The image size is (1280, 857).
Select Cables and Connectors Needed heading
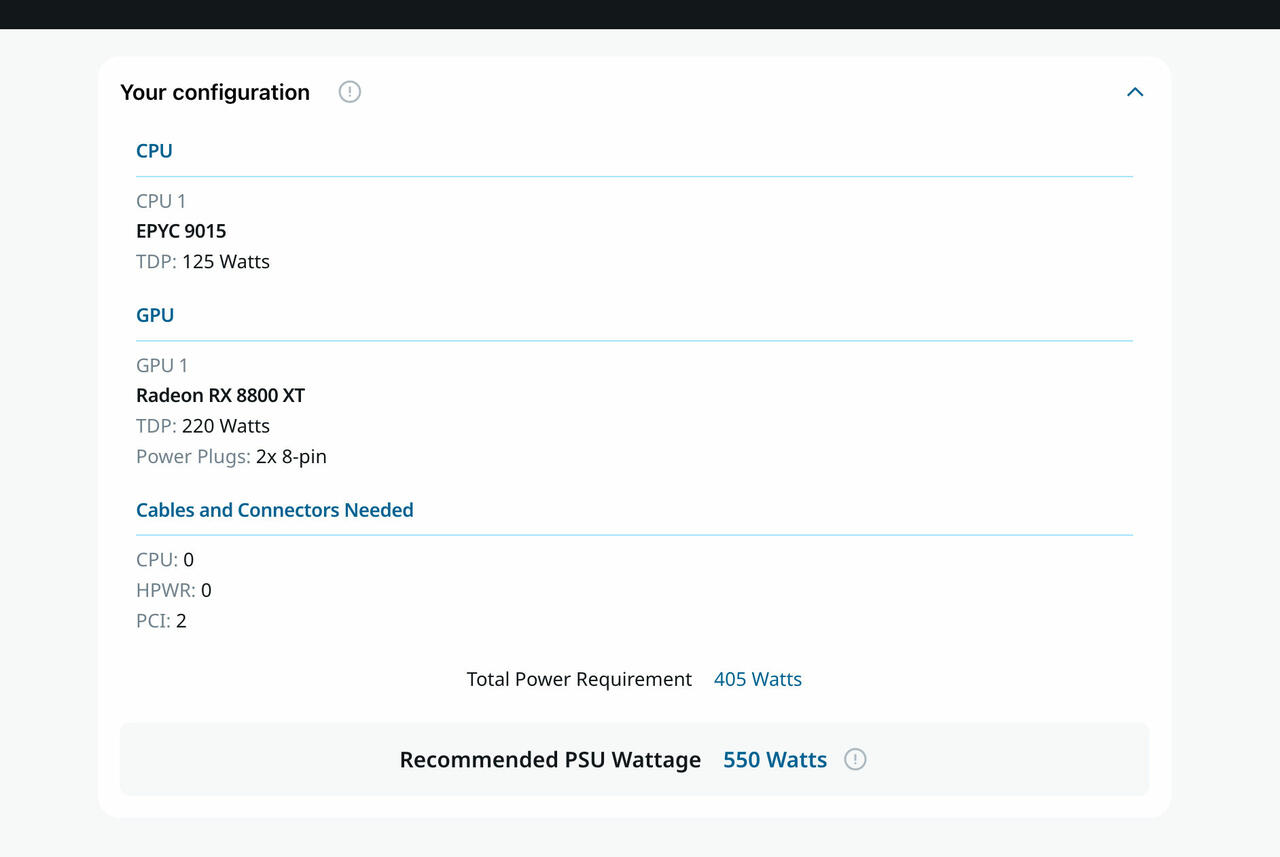point(274,510)
